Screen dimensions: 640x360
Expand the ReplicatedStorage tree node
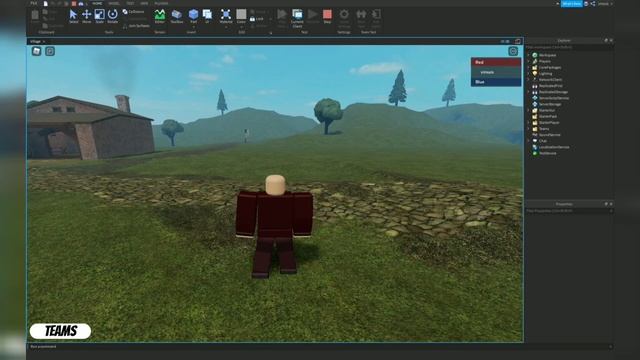(529, 92)
